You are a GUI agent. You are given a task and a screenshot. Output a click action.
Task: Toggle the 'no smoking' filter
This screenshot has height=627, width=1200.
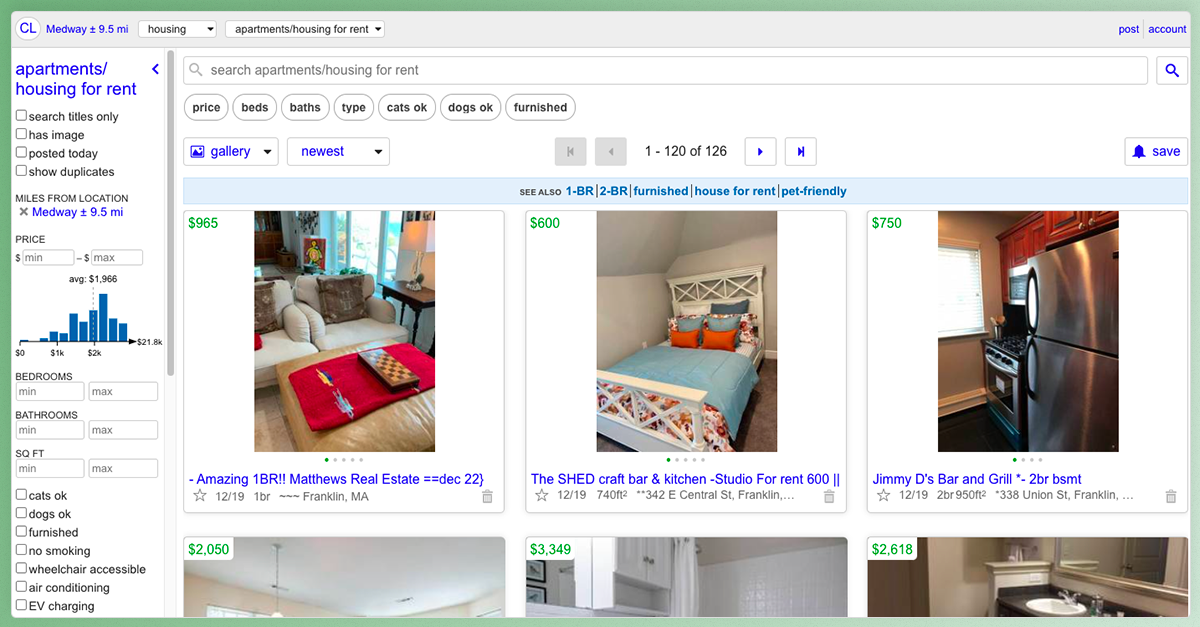coord(19,550)
